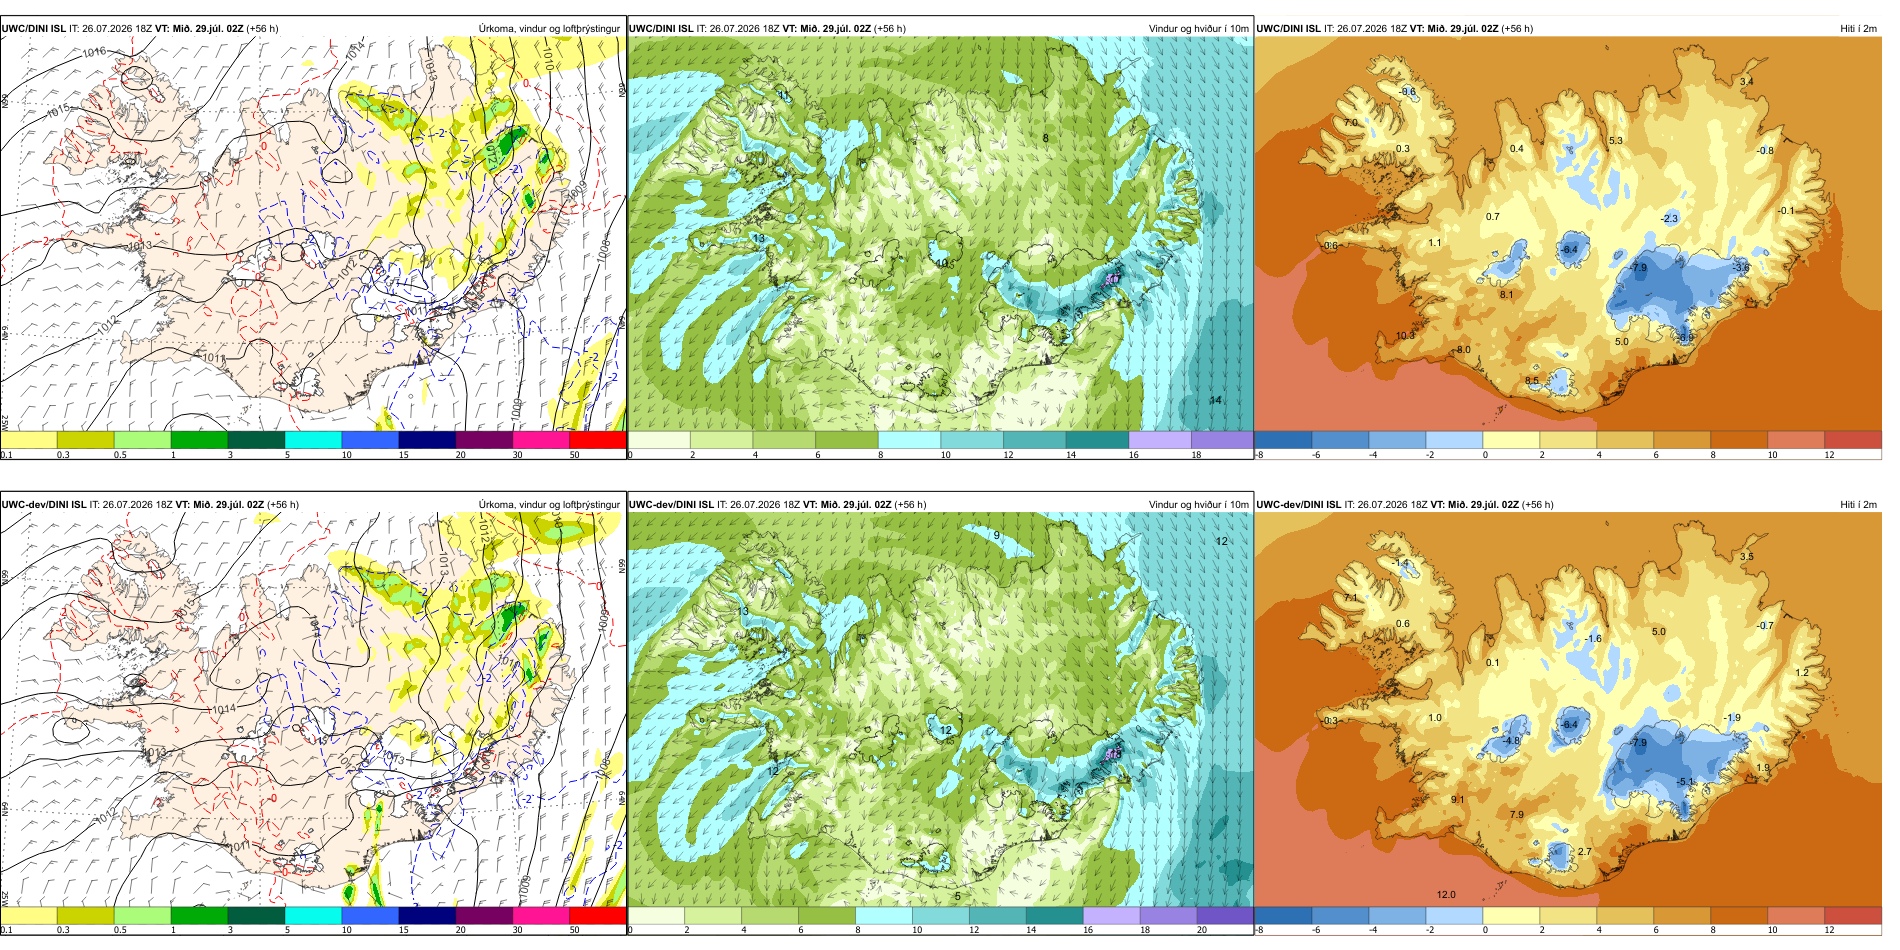This screenshot has height=950, width=1900.
Task: Select the magenta 30 swatch in UWC-dev precipitation legend
Action: point(541,914)
